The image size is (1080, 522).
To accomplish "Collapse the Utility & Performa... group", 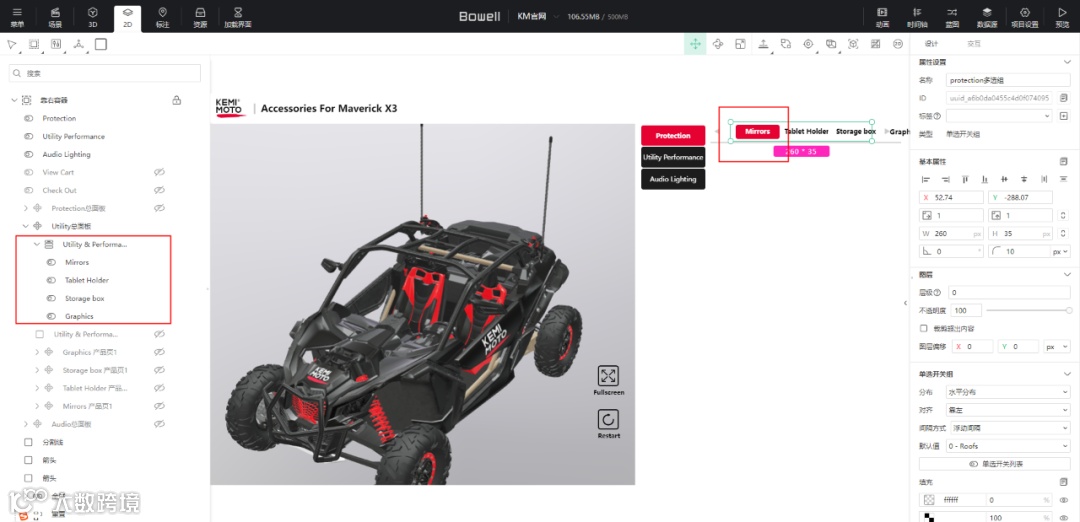I will pyautogui.click(x=37, y=244).
